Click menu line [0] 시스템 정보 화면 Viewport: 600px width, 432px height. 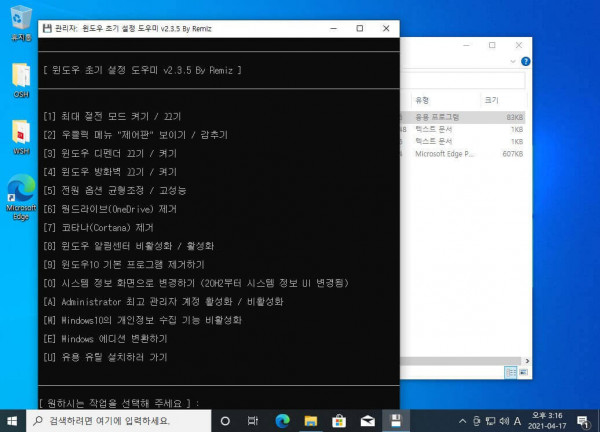point(196,283)
